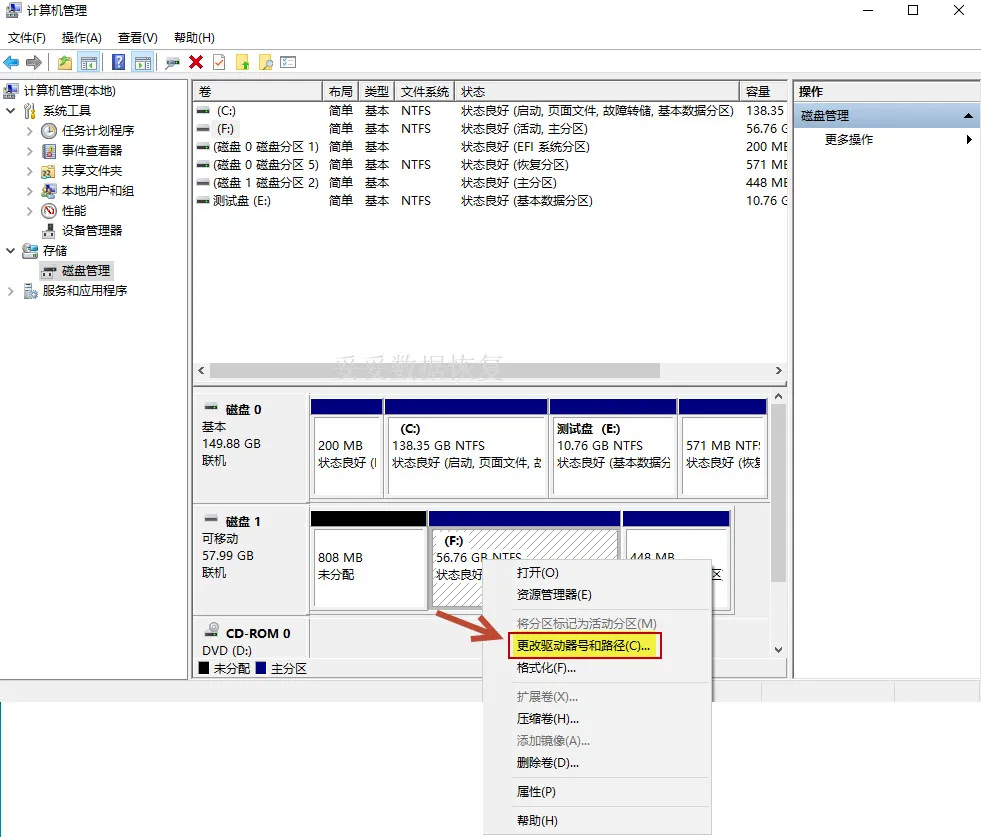Click the blue Back arrow in toolbar

(x=12, y=63)
